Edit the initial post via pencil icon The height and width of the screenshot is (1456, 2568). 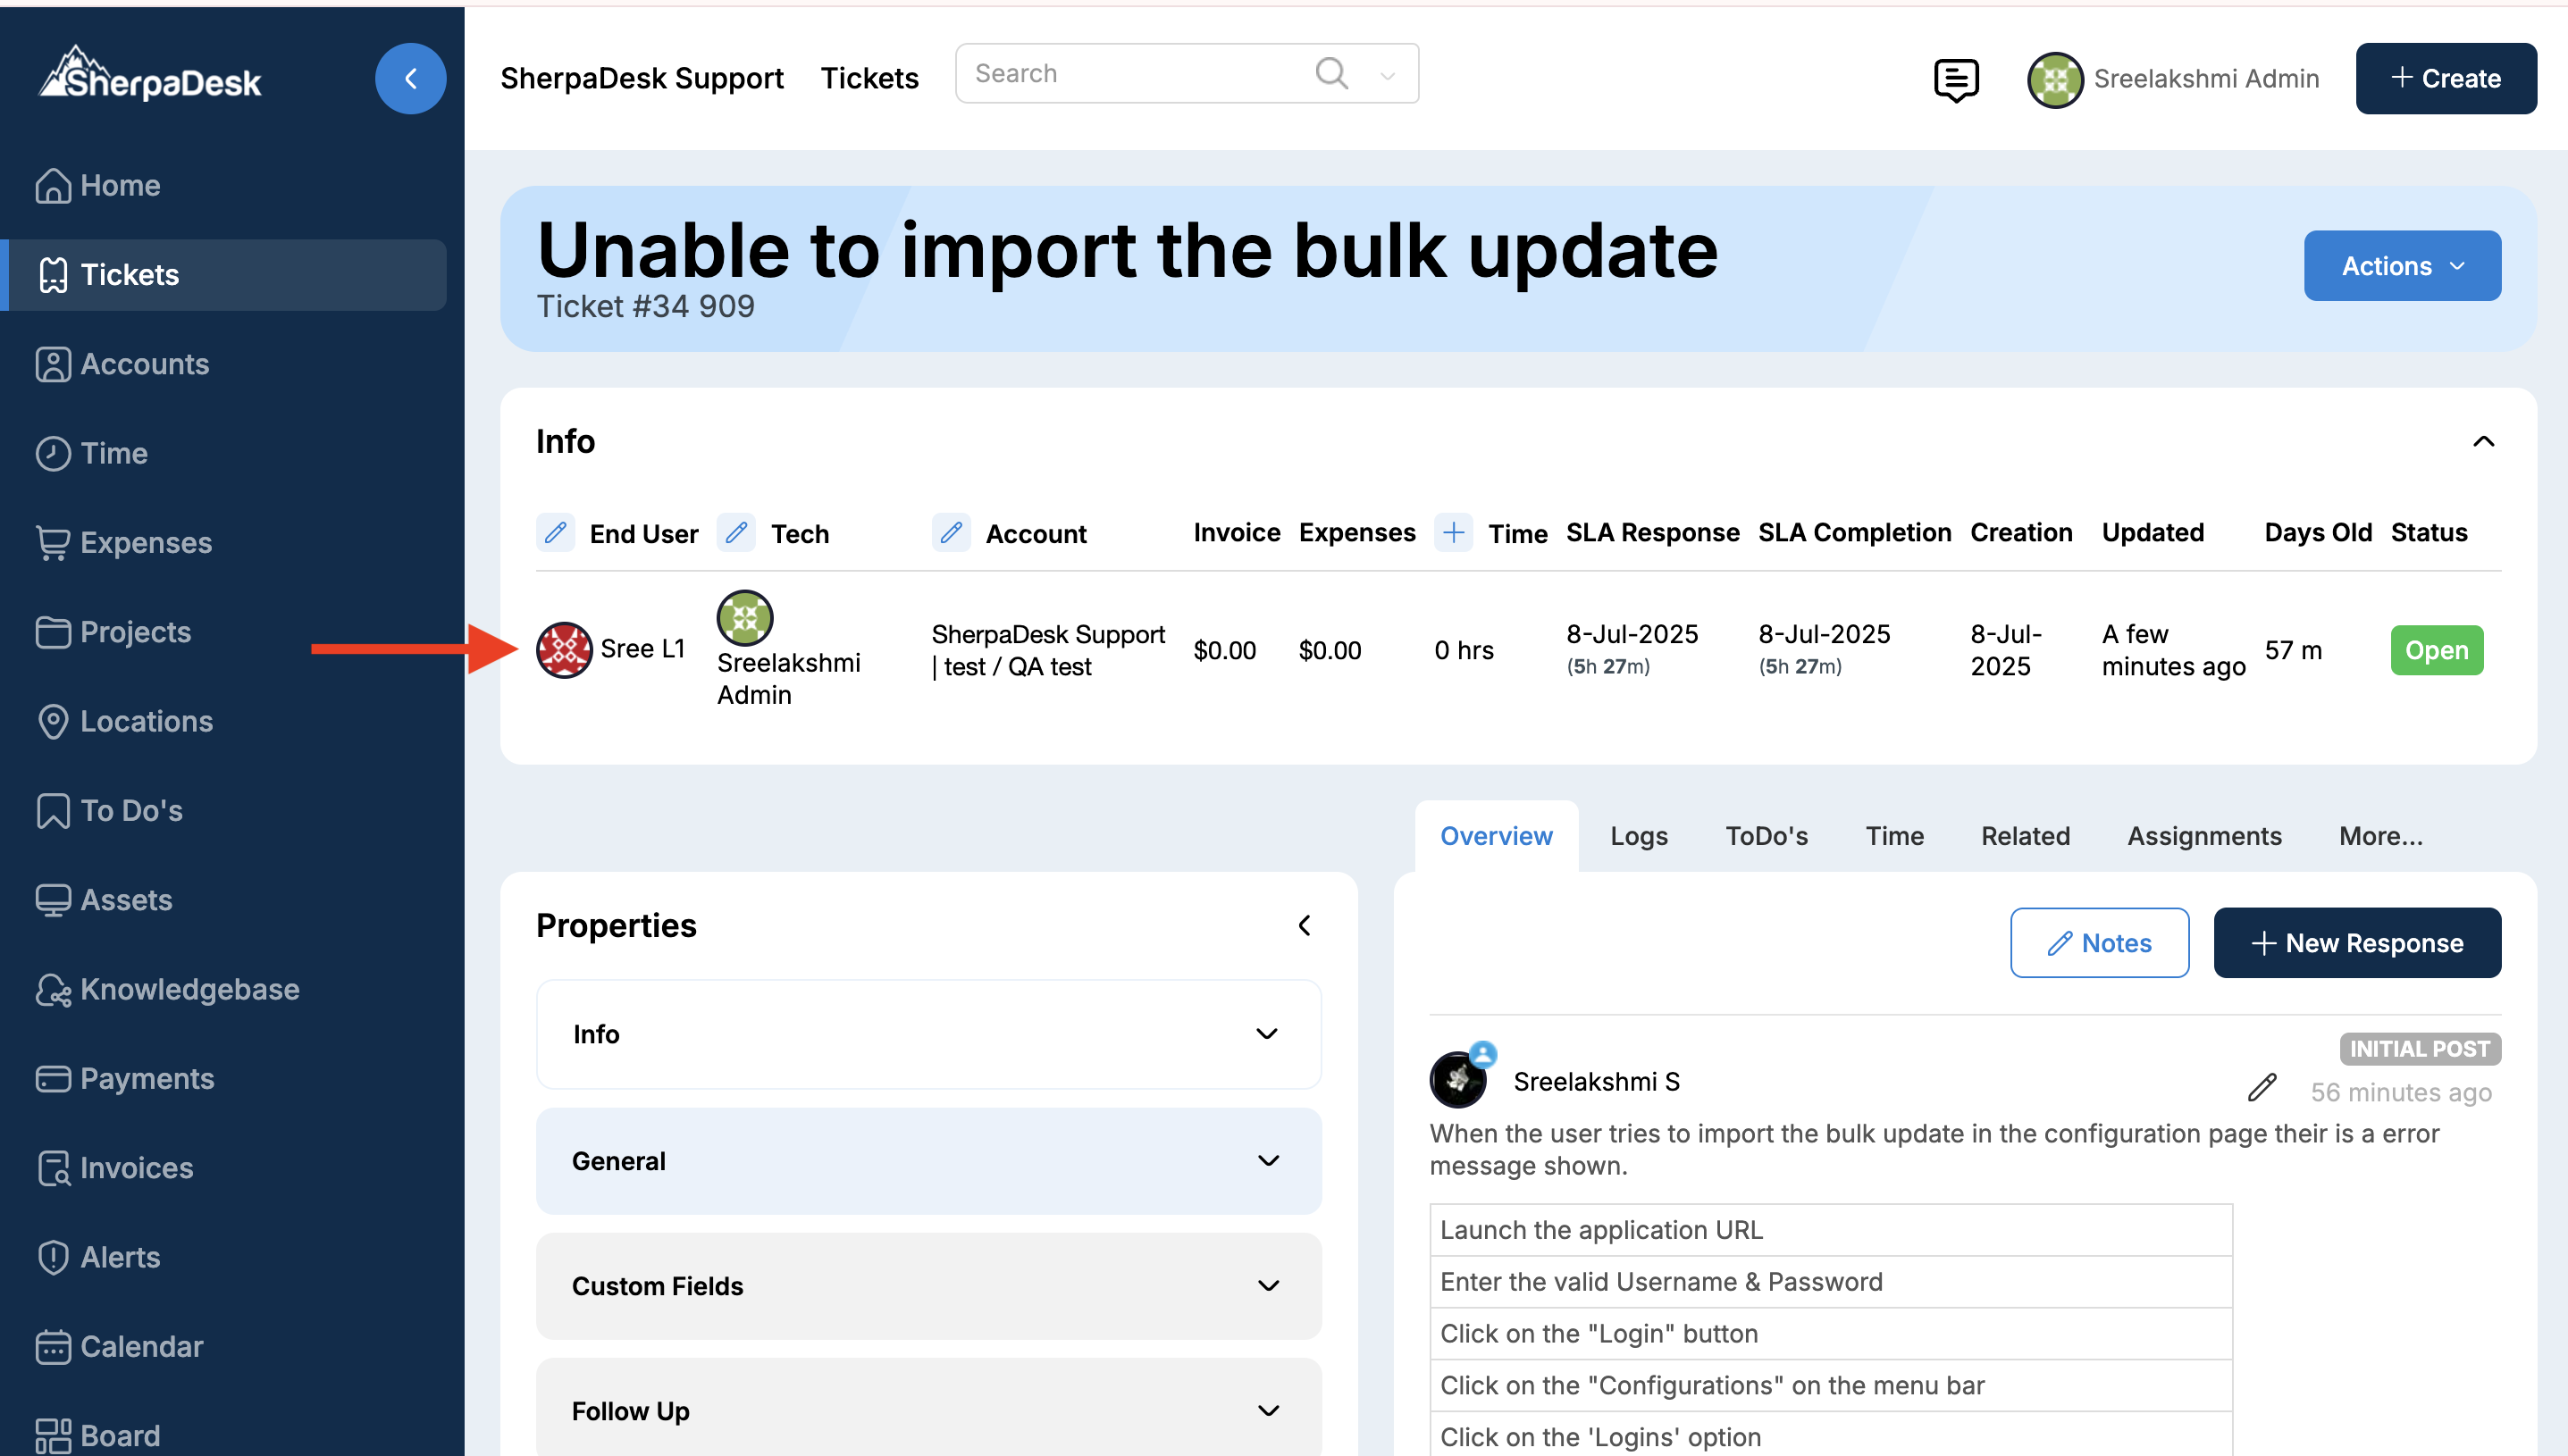pos(2262,1087)
